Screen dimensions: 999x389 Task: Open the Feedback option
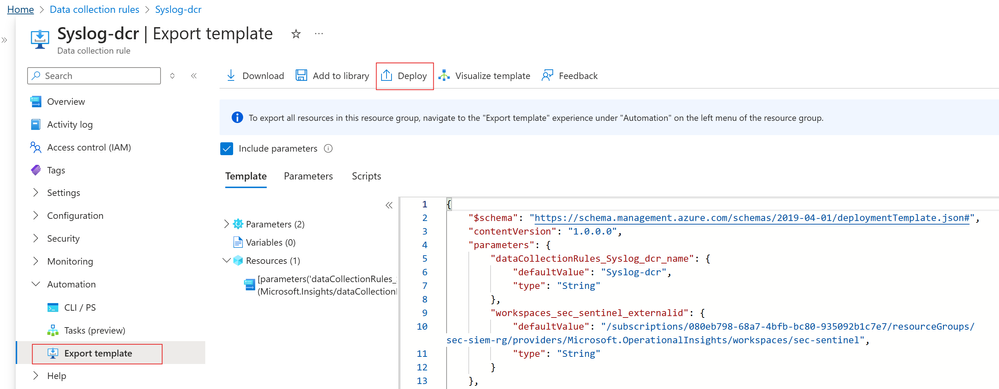(x=570, y=76)
